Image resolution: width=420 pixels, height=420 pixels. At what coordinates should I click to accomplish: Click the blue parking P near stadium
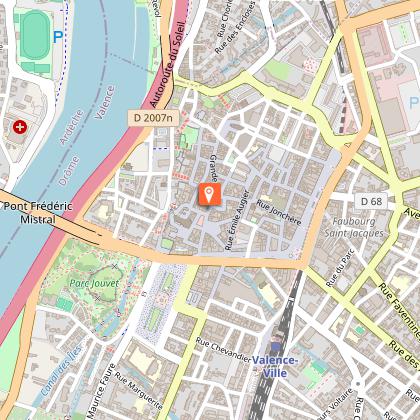(58, 37)
